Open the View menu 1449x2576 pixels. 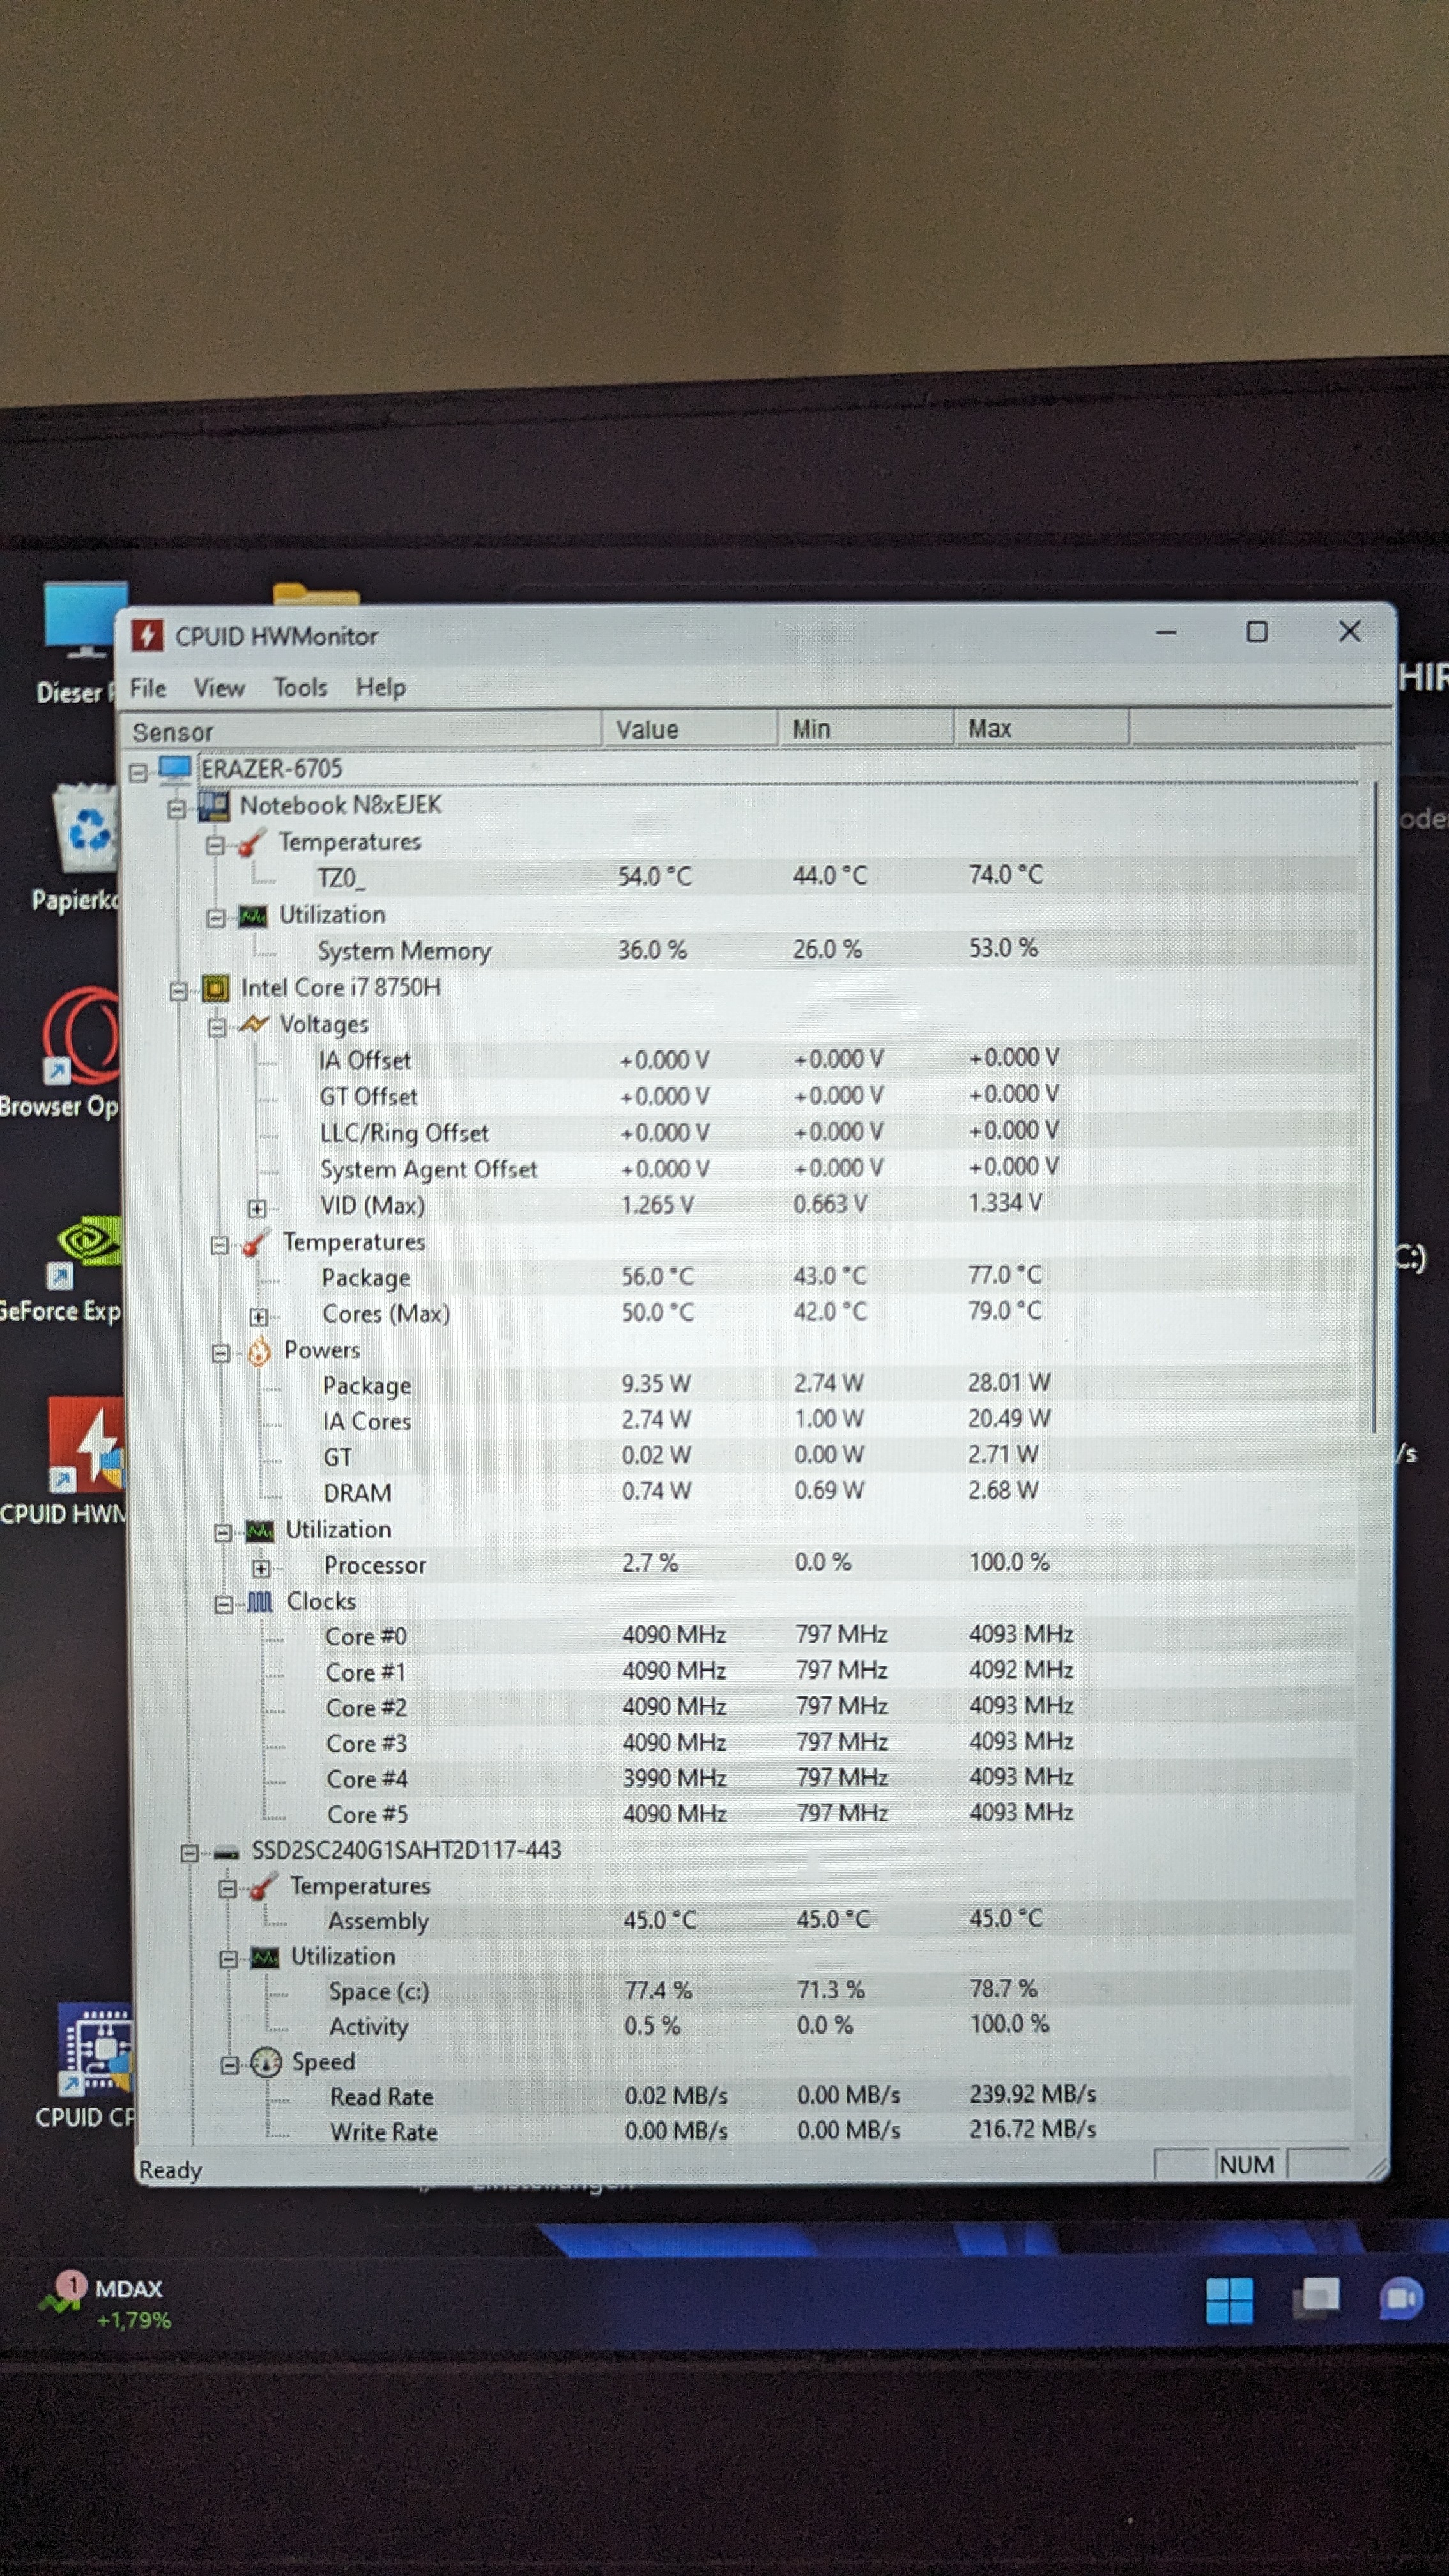[x=219, y=688]
